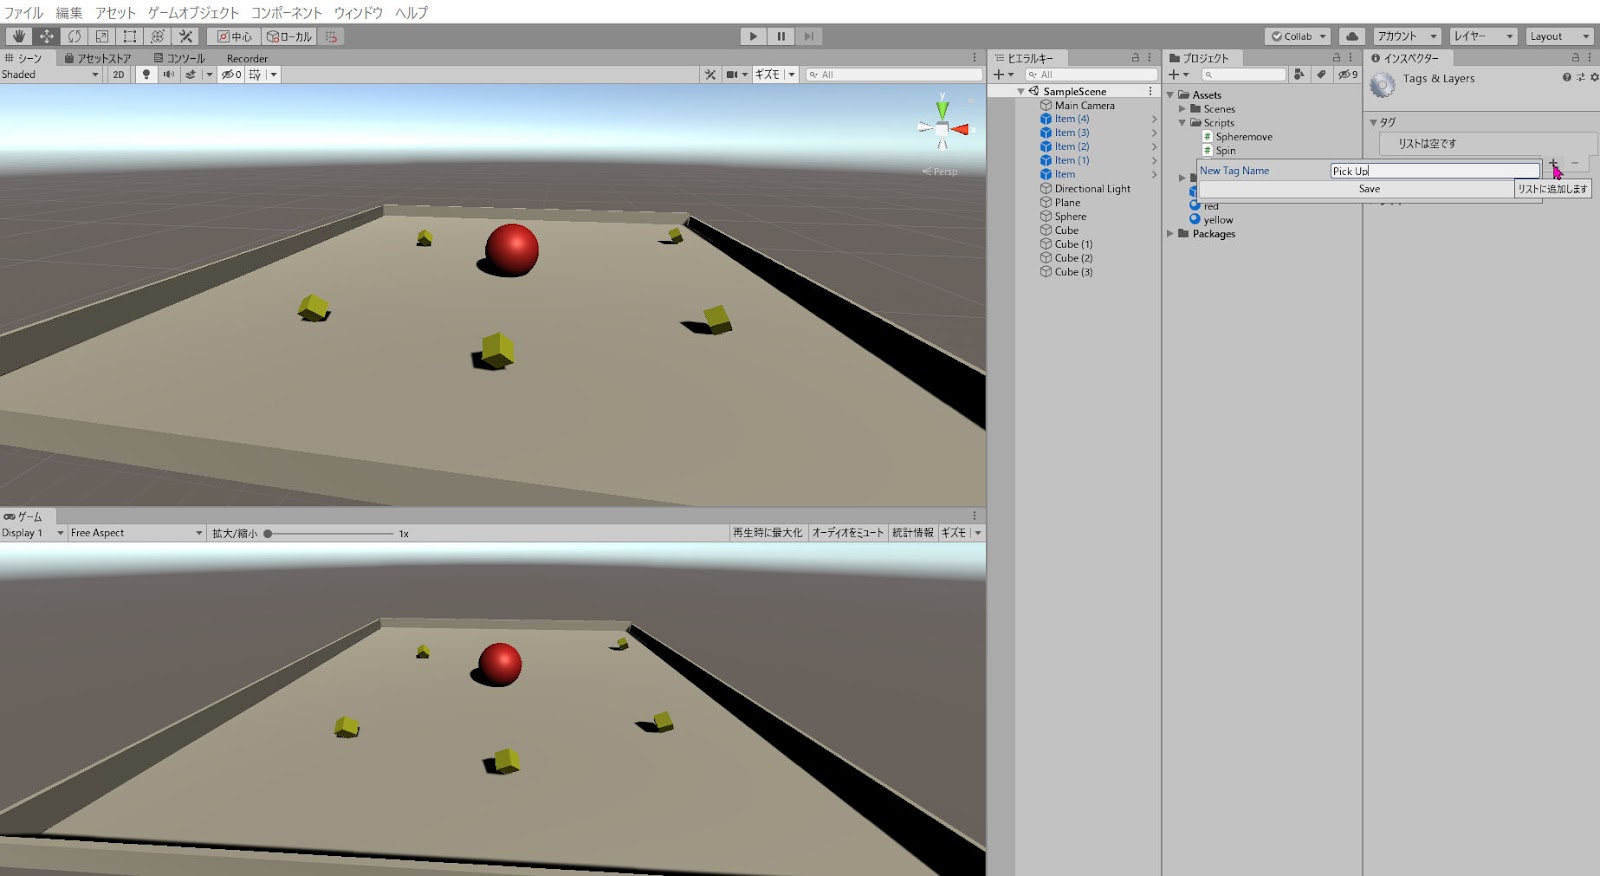Toggle オーディオをミュート button
This screenshot has width=1600, height=876.
coord(848,533)
